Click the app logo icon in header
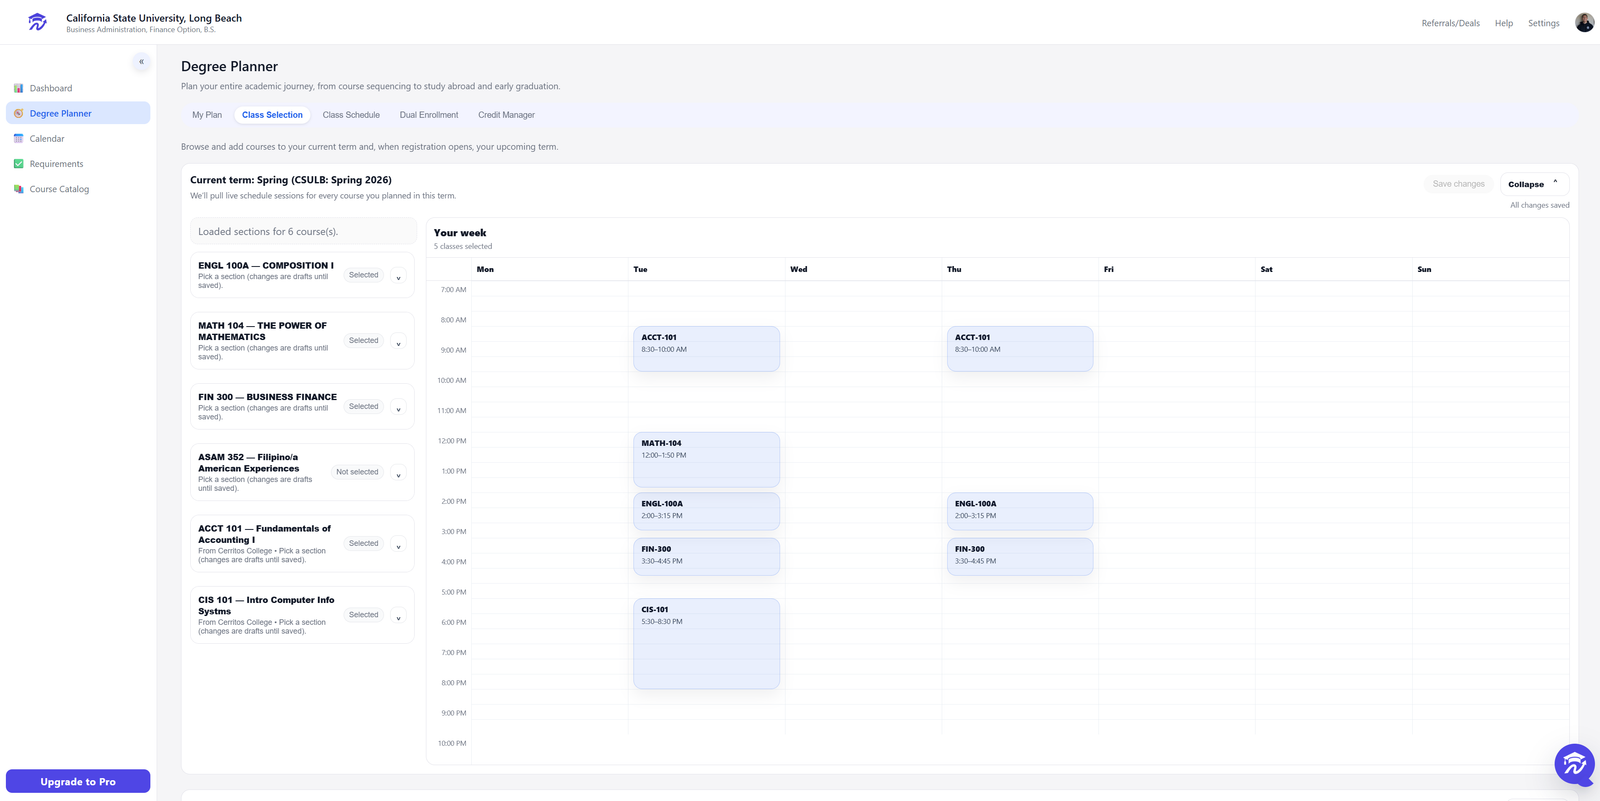 click(37, 22)
